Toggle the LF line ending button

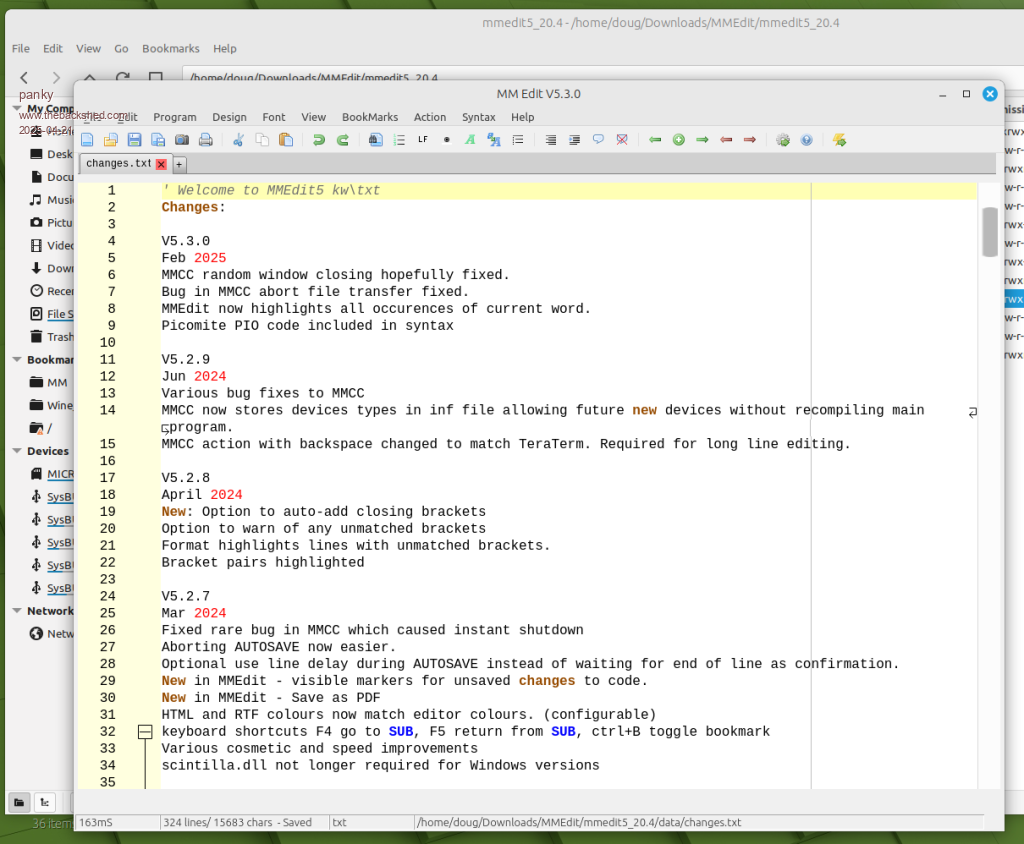coord(423,140)
